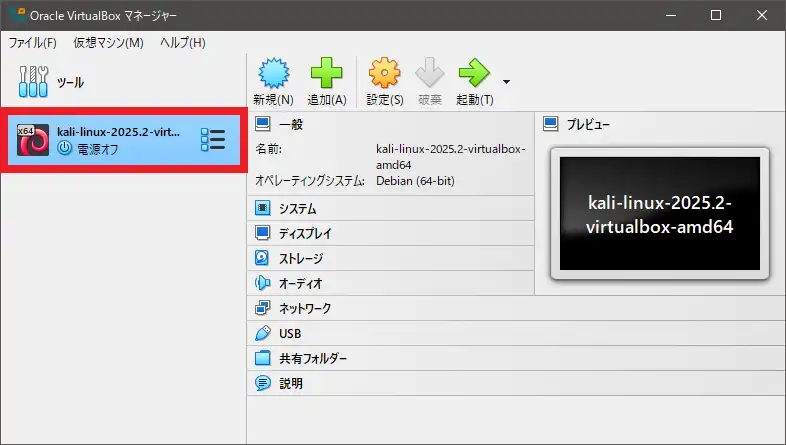This screenshot has width=786, height=445.
Task: Open the USB section heading
Action: [x=290, y=333]
